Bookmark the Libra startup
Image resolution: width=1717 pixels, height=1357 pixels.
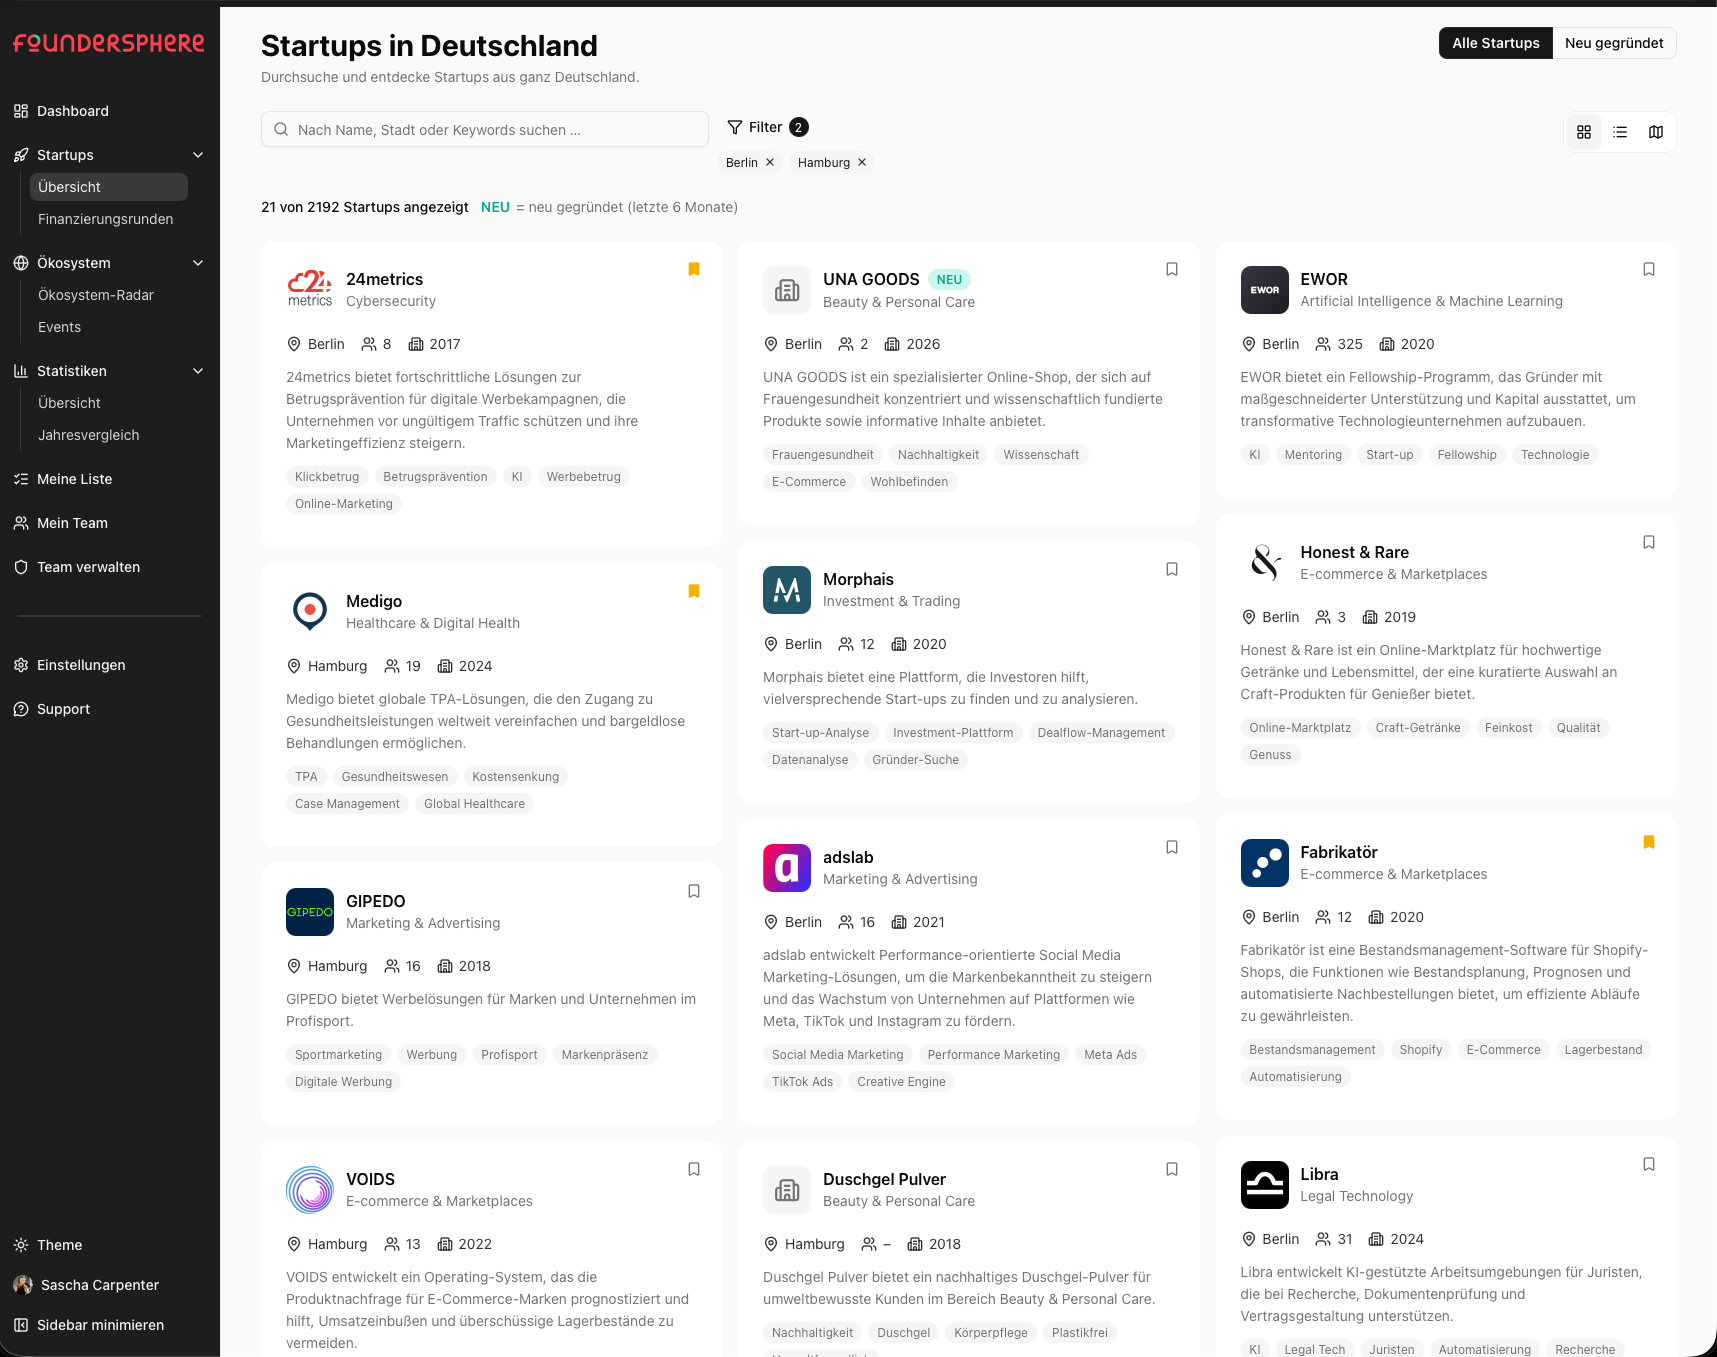click(x=1649, y=1164)
